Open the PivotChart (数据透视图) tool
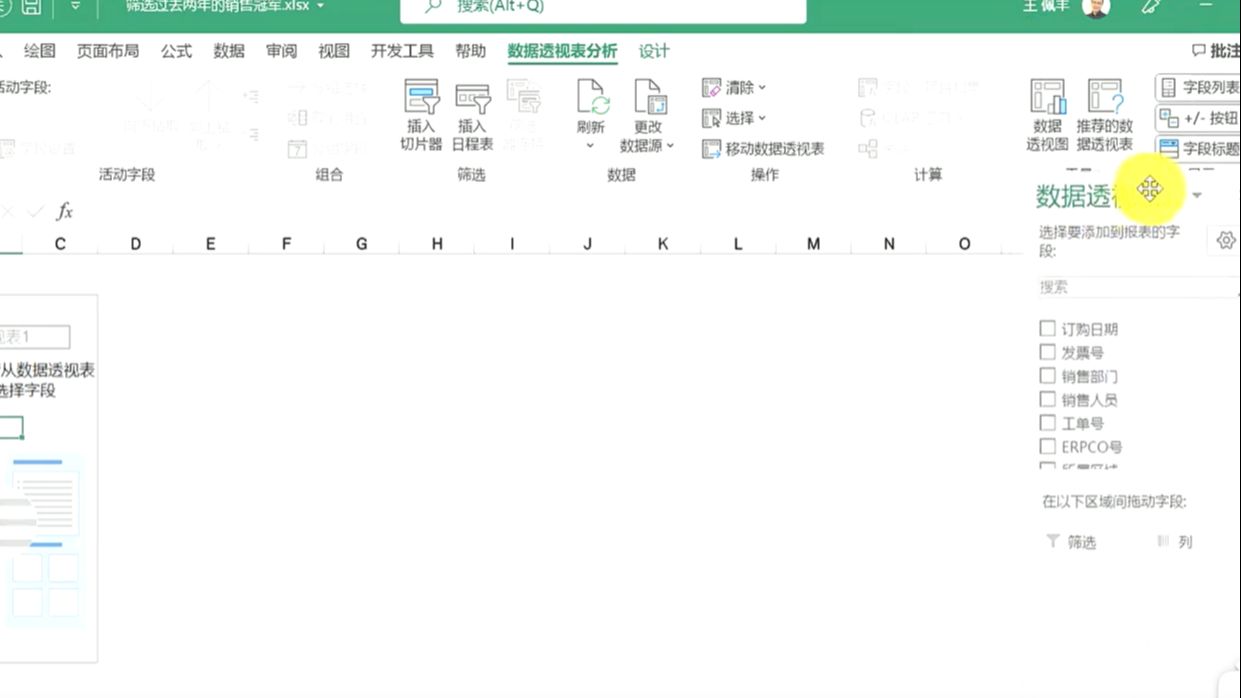 (x=1046, y=110)
